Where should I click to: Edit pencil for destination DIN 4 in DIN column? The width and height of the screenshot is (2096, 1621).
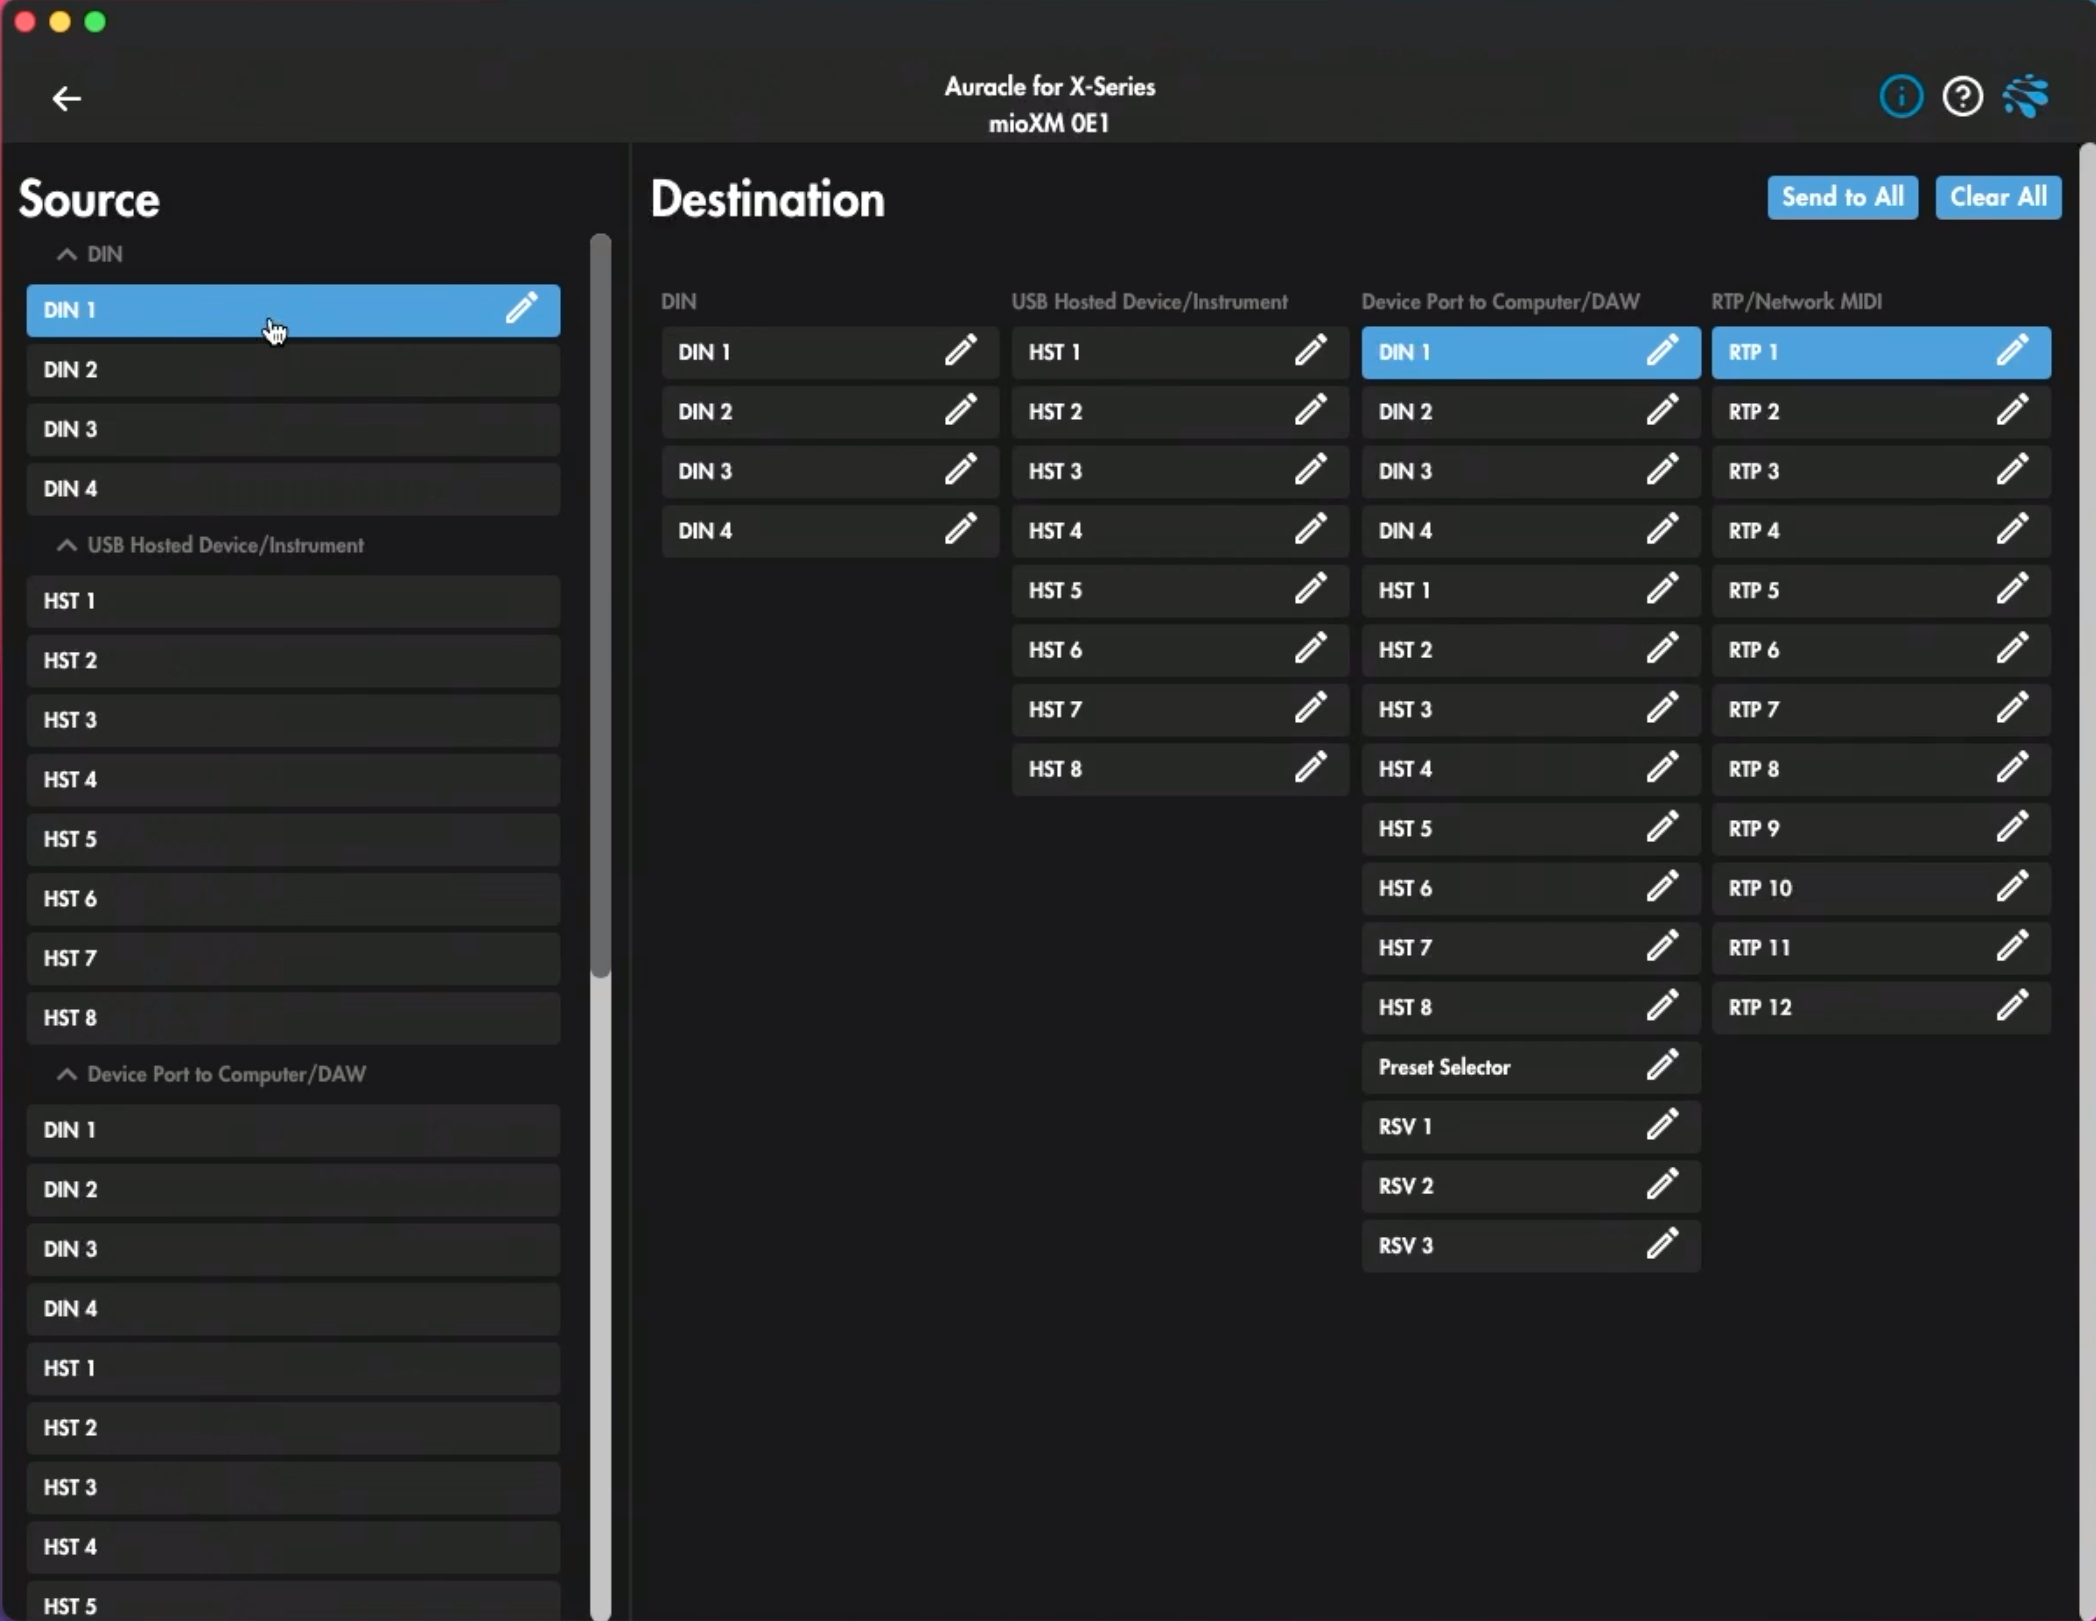960,530
